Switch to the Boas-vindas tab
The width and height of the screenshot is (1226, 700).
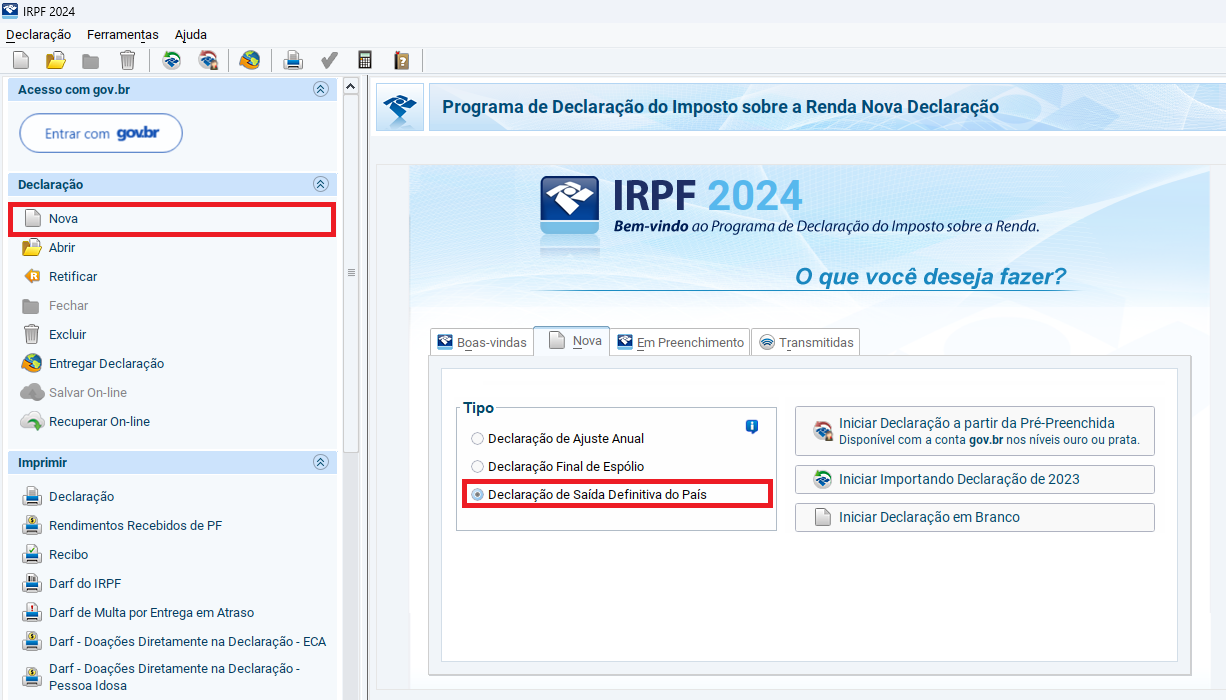482,342
